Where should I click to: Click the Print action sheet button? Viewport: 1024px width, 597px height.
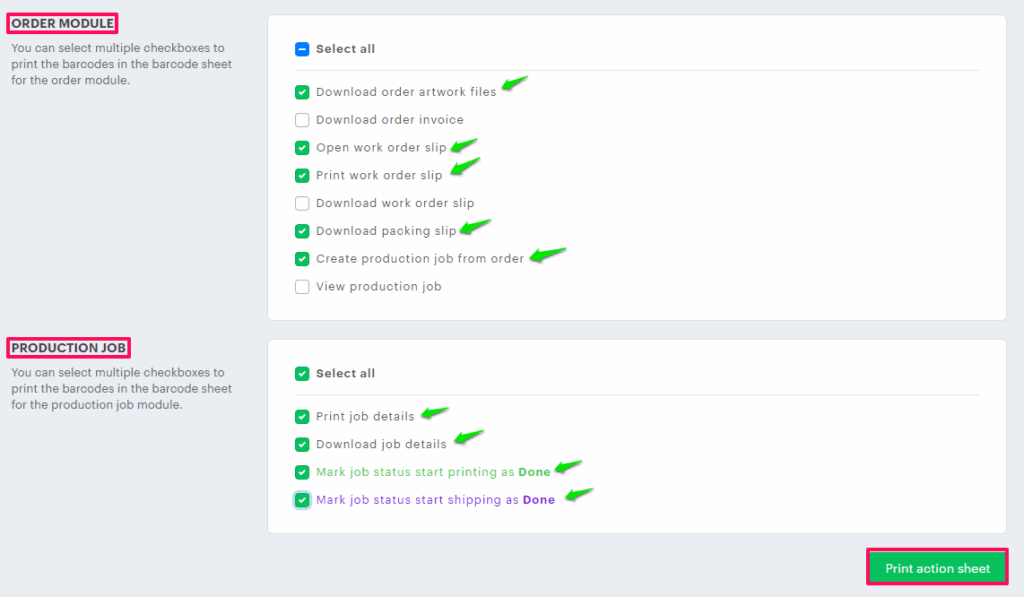(x=937, y=569)
